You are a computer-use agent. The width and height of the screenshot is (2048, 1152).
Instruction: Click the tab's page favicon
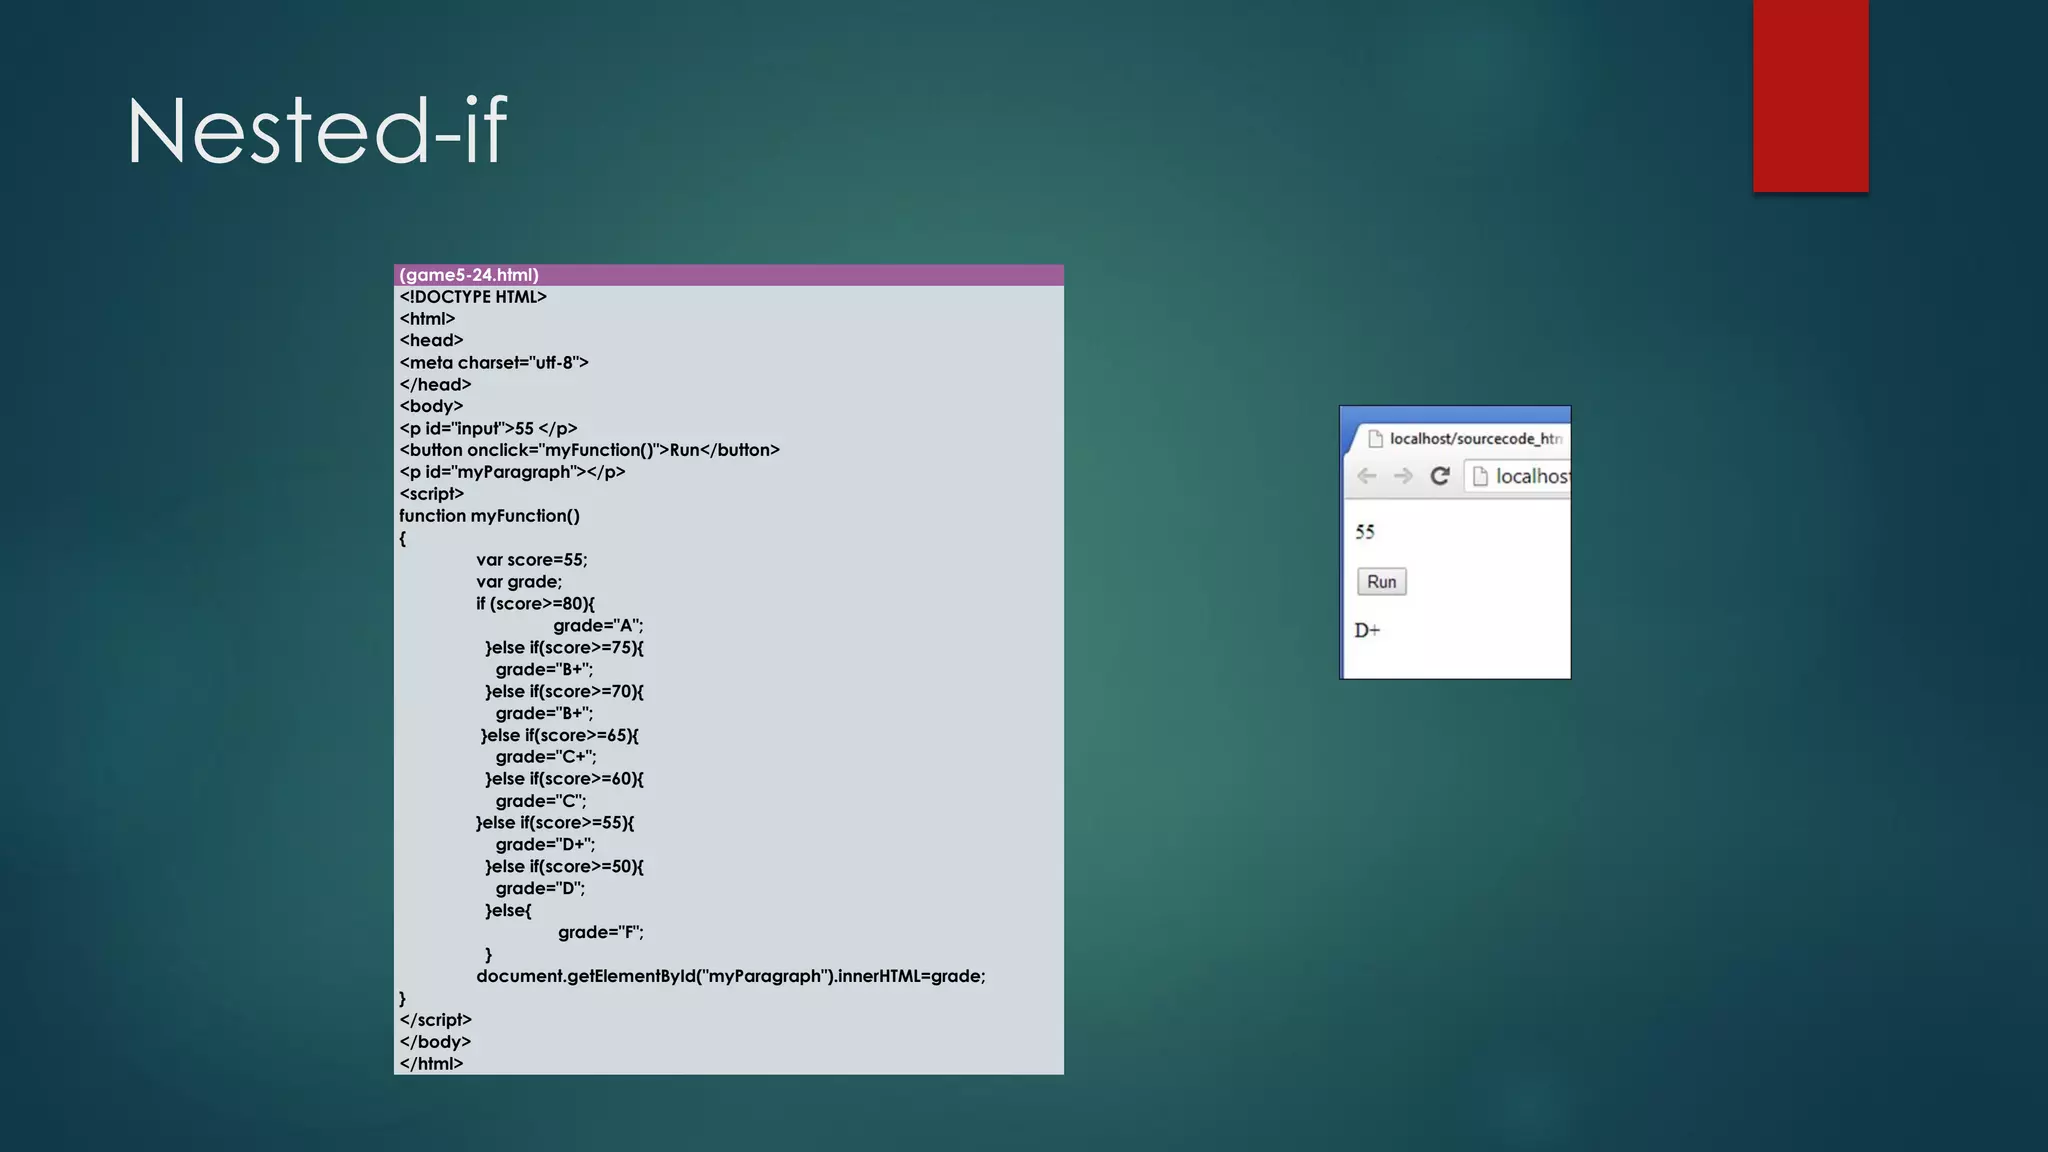(x=1375, y=438)
